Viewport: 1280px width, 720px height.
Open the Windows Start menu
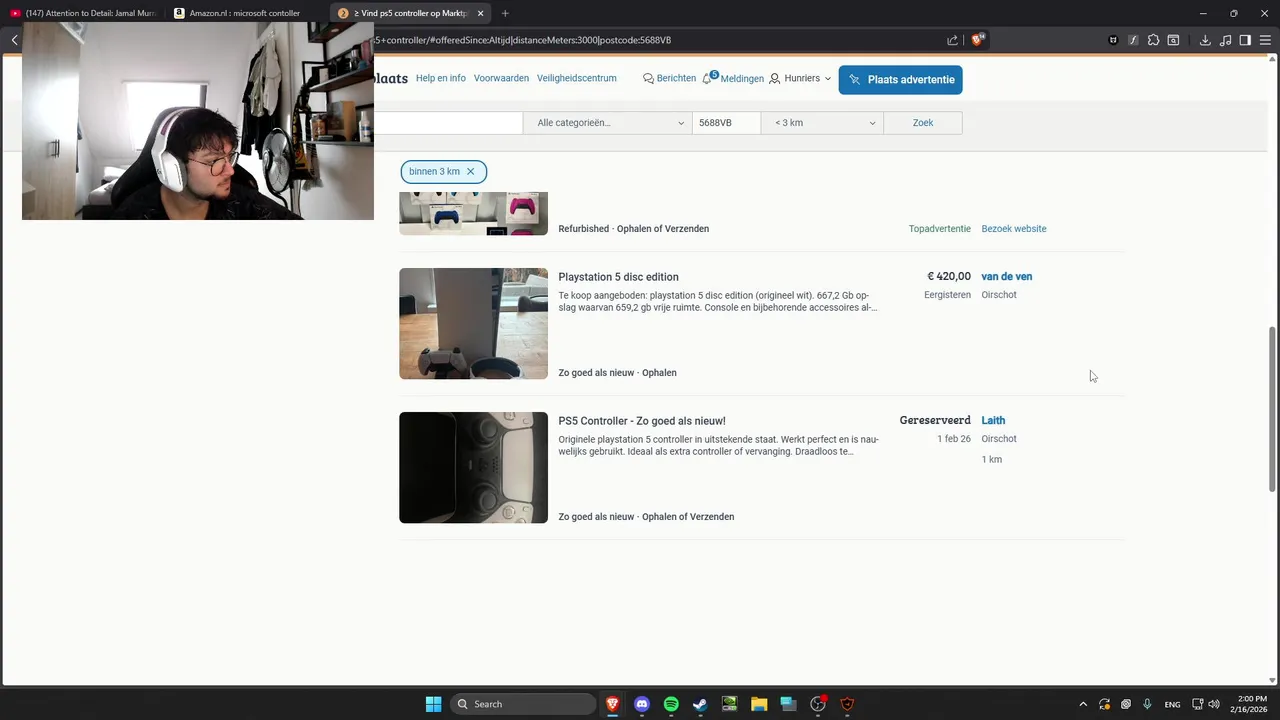433,704
